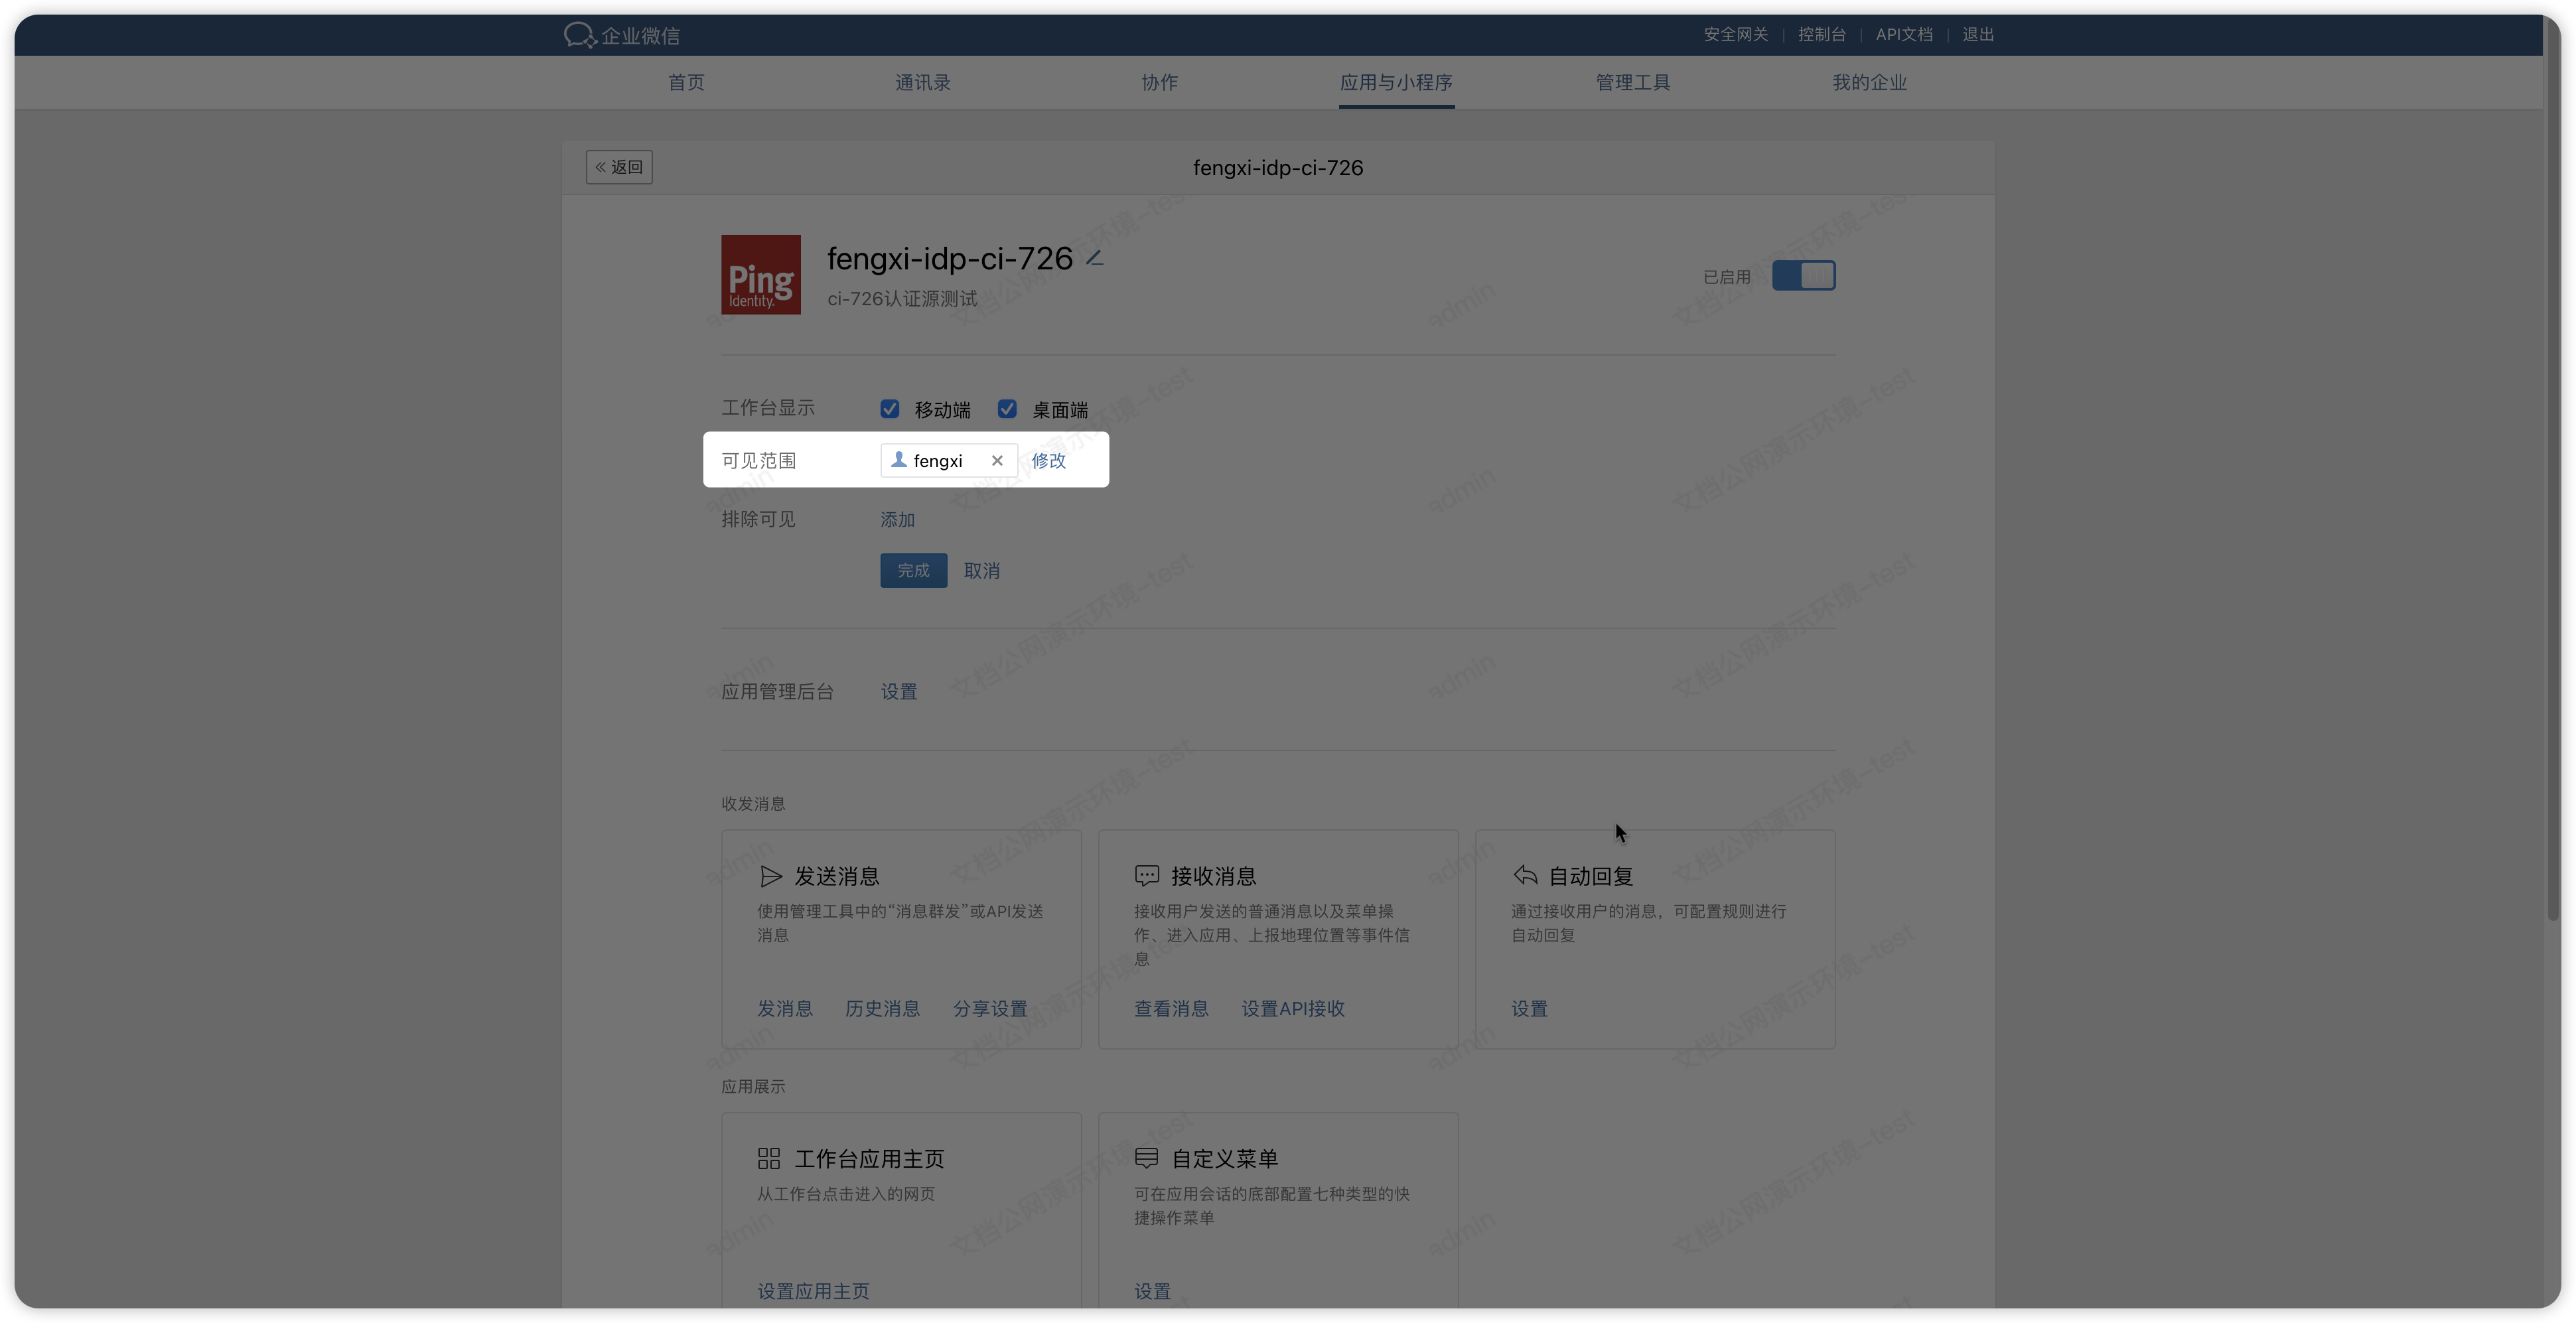Screen dimensions: 2576x1323
Task: Click the 工作台应用主页 grid icon
Action: [x=769, y=1159]
